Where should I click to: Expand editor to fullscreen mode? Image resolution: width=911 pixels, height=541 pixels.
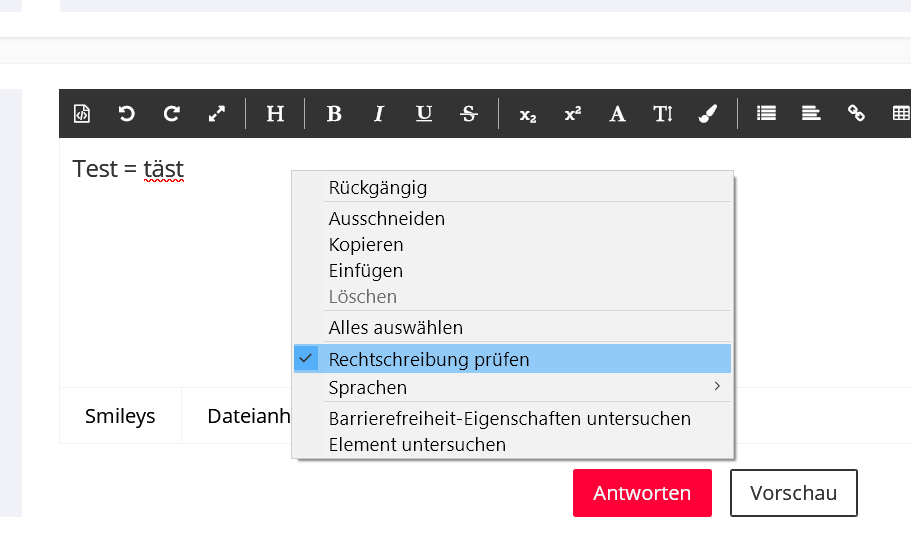[217, 114]
